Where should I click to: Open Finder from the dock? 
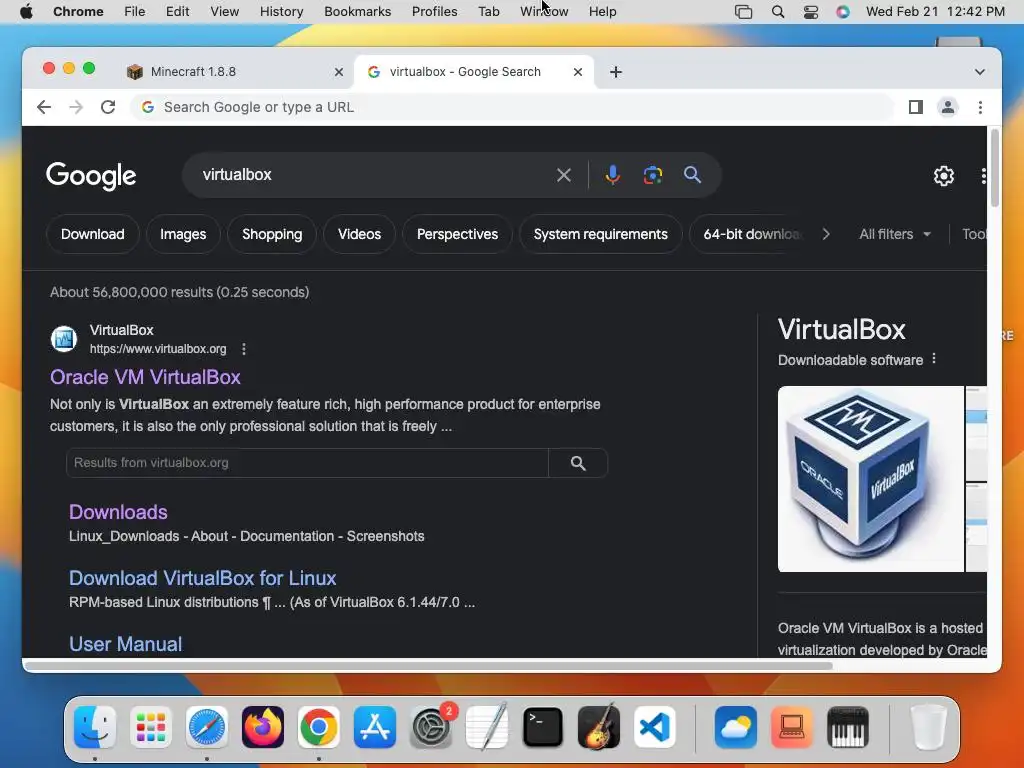point(95,727)
